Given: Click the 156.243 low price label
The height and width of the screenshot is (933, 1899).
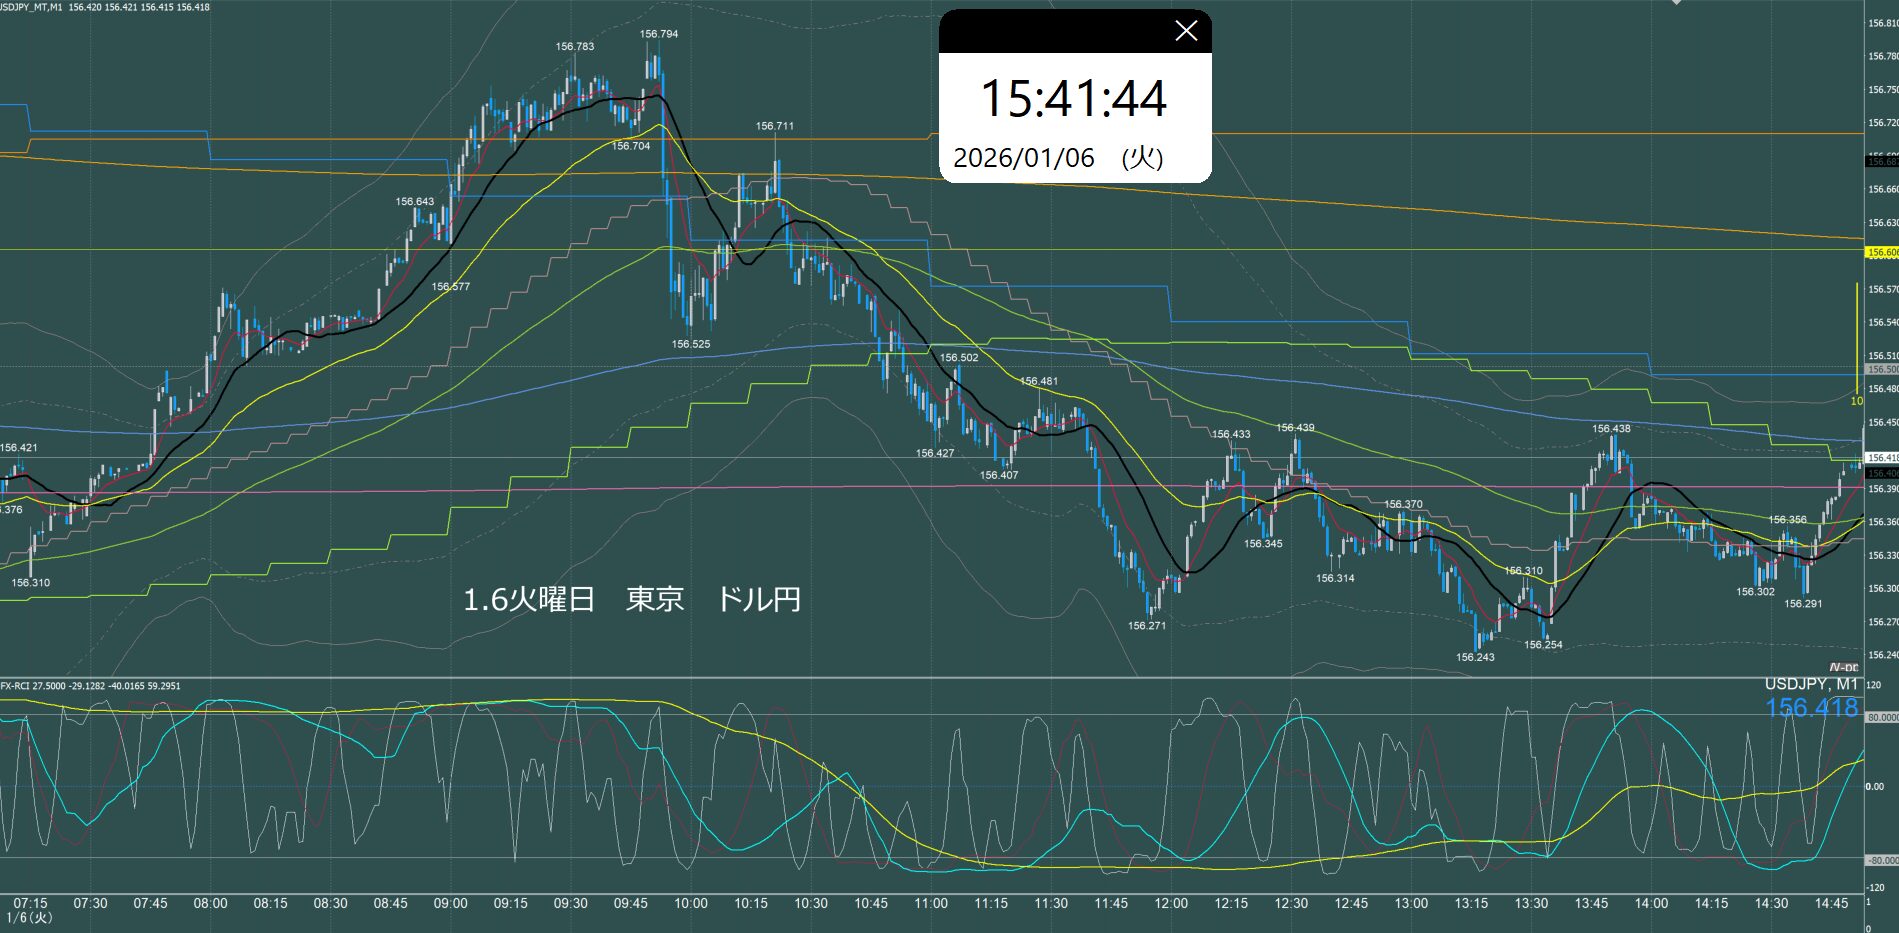Looking at the screenshot, I should pos(1475,657).
